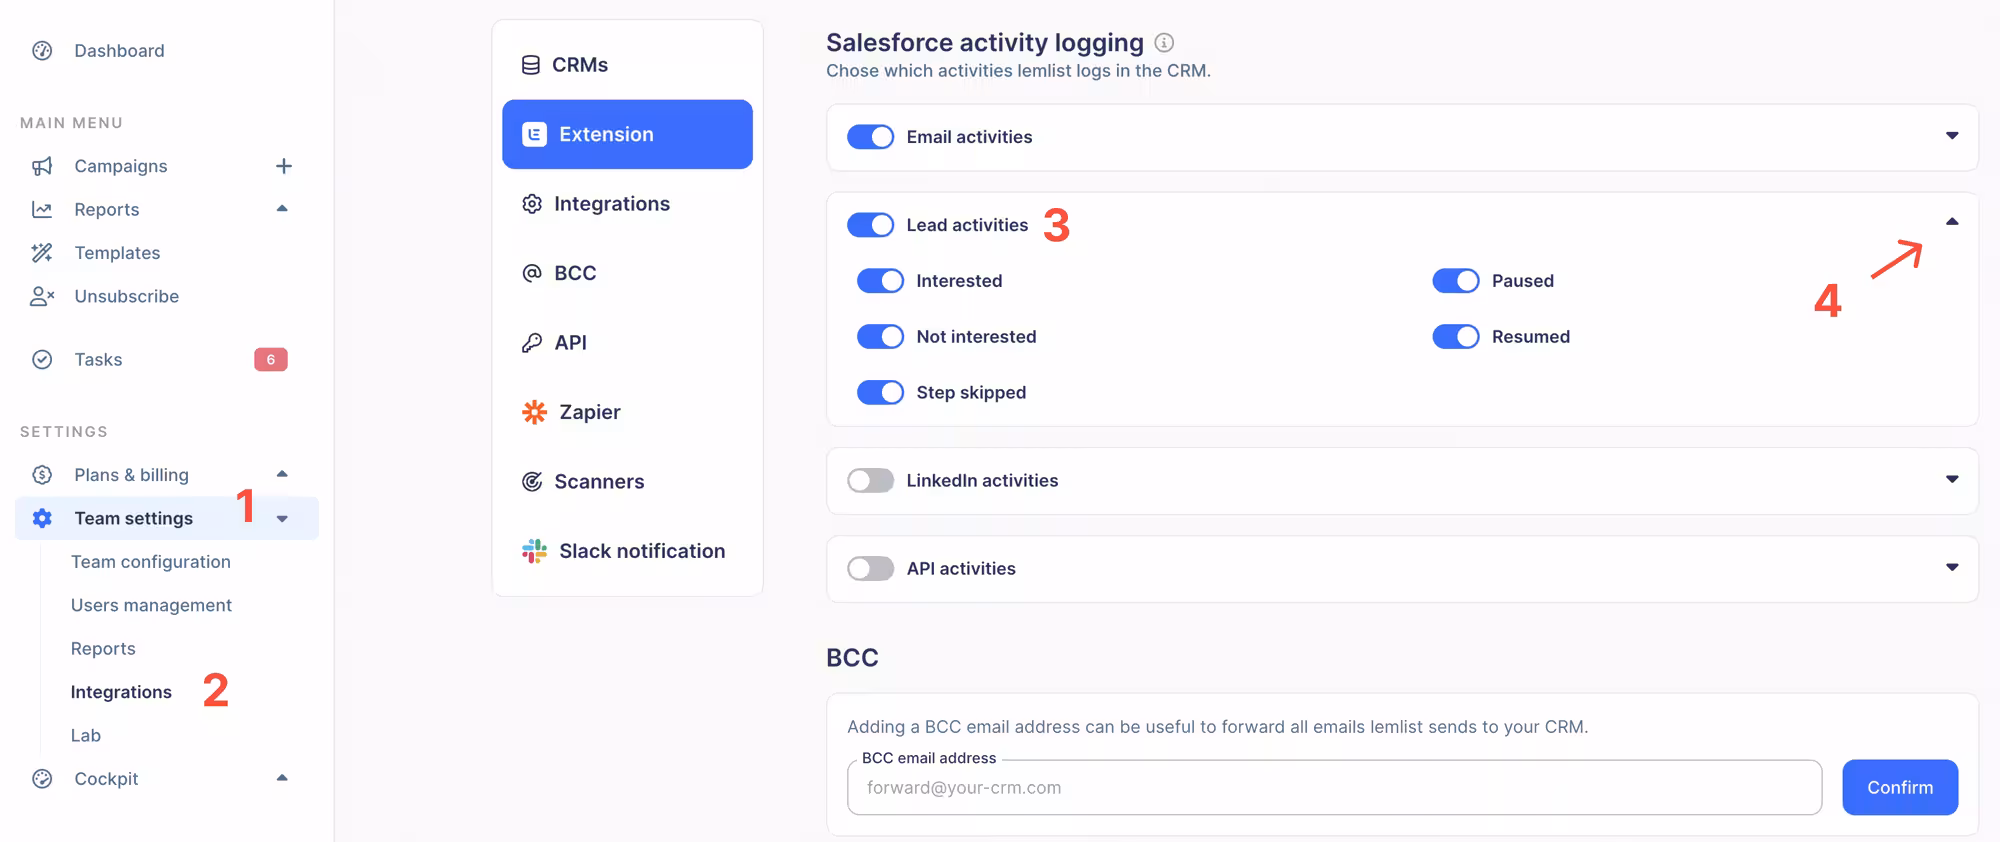Viewport: 2000px width, 842px height.
Task: Click the Zapier orange asterisk icon
Action: click(x=535, y=412)
